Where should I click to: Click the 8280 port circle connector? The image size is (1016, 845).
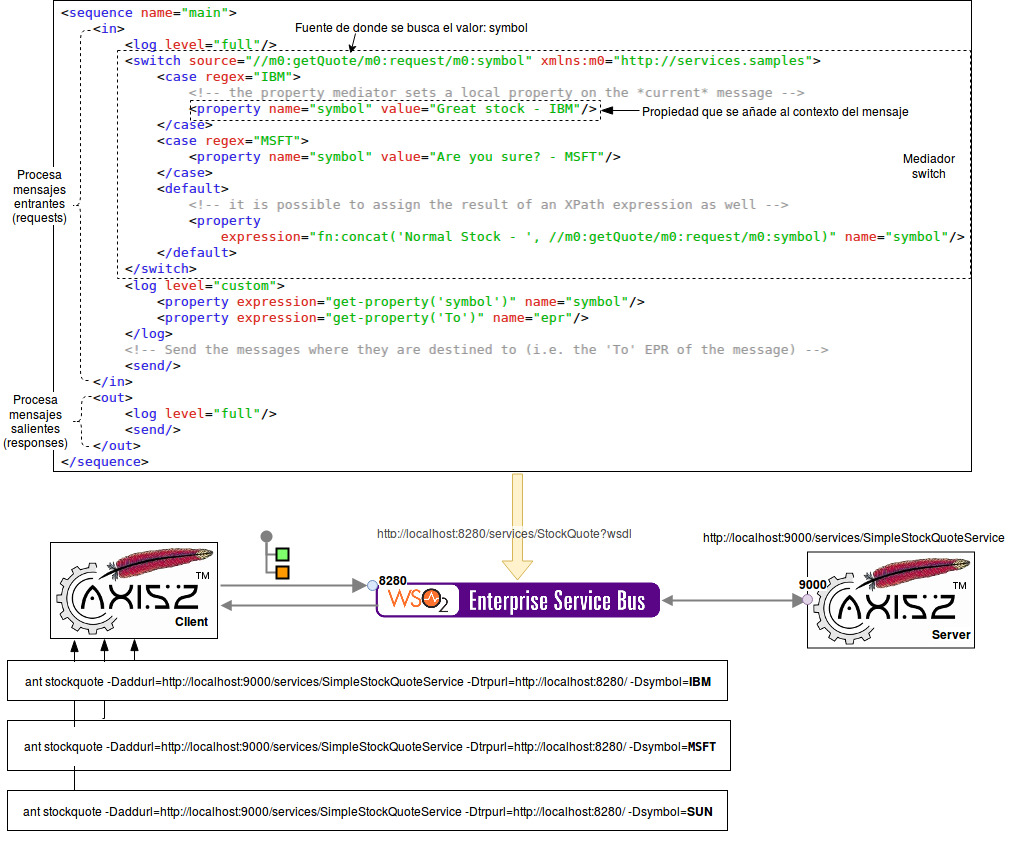(x=371, y=585)
